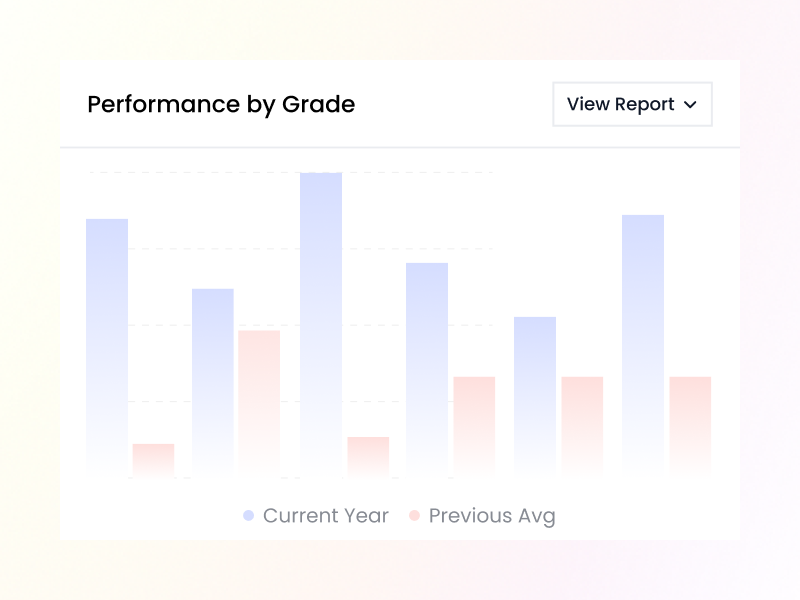
Task: Select the Performance by Grade title
Action: tap(221, 104)
